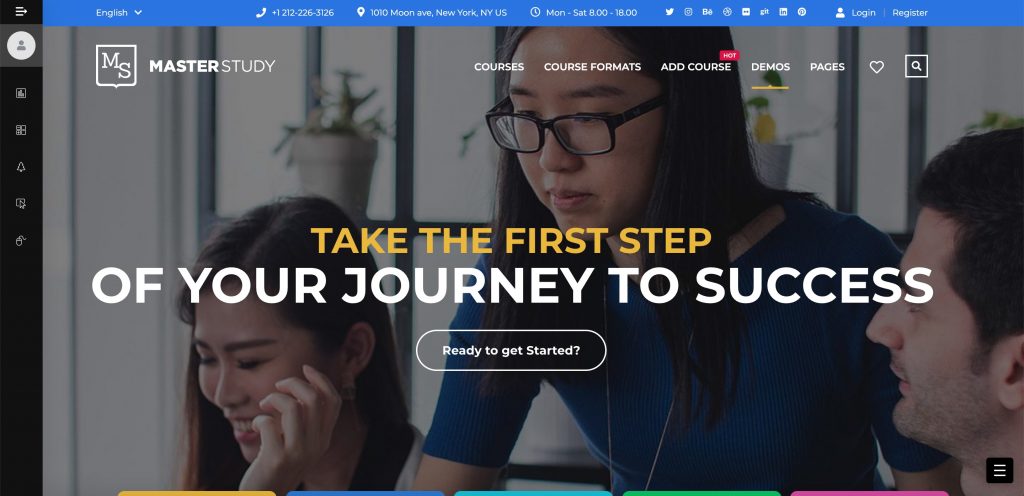
Task: Click the Ready to get Started button
Action: (x=511, y=350)
